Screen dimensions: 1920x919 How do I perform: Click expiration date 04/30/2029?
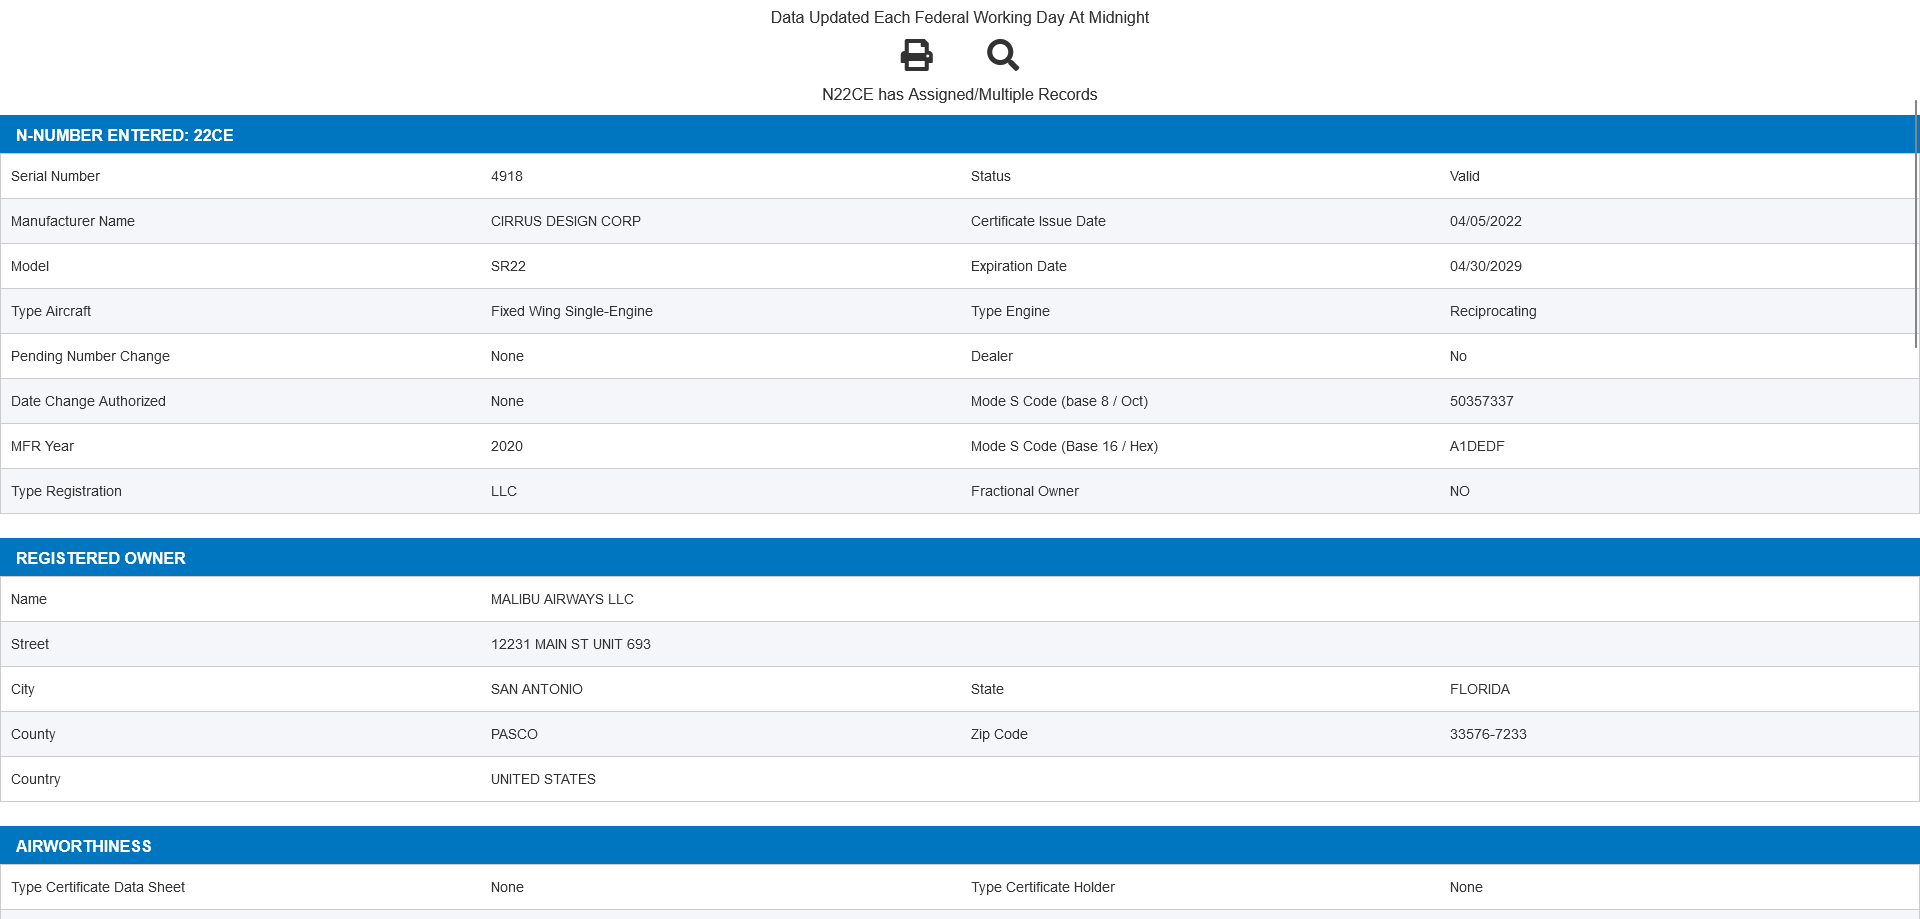(x=1486, y=266)
